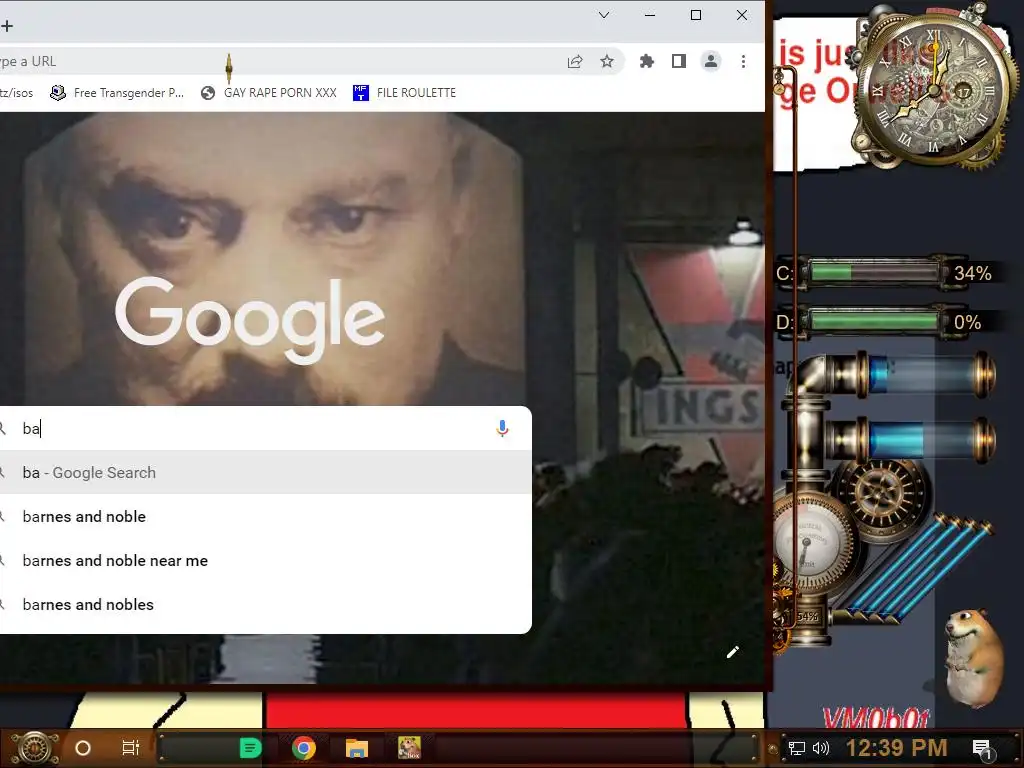1024x768 pixels.
Task: Click the C: drive usage gauge
Action: tap(874, 272)
